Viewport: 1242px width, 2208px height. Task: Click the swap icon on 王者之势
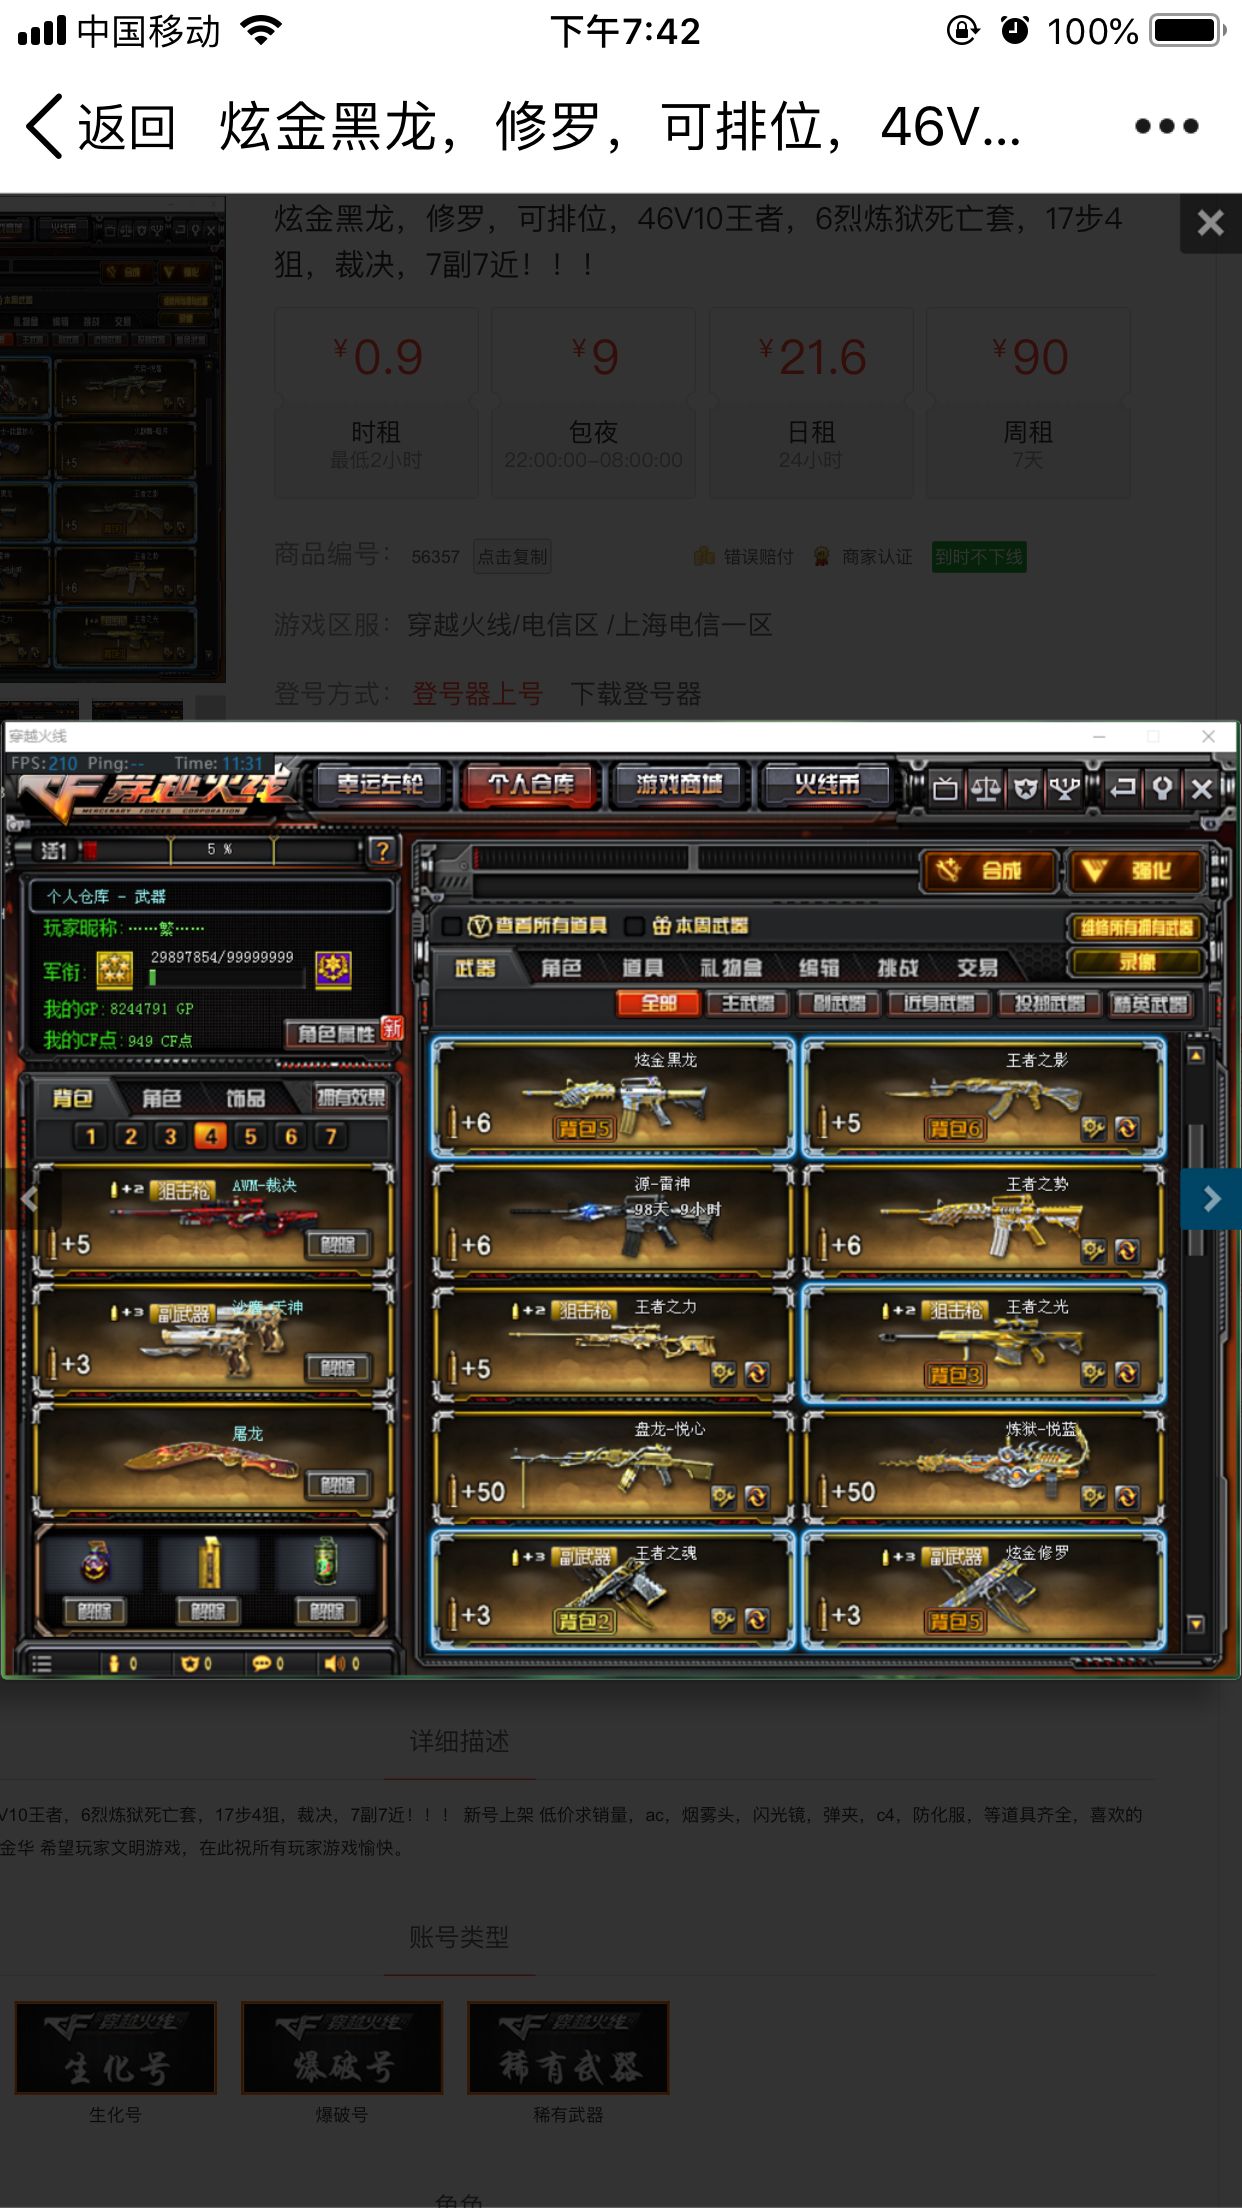pyautogui.click(x=1127, y=1251)
